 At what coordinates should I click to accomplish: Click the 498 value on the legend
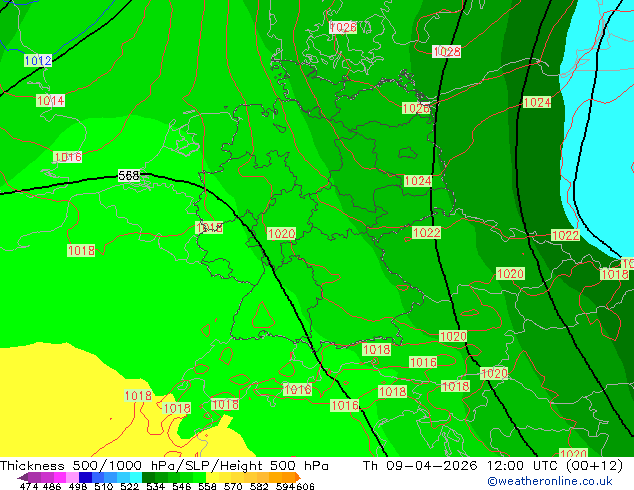coord(78,486)
